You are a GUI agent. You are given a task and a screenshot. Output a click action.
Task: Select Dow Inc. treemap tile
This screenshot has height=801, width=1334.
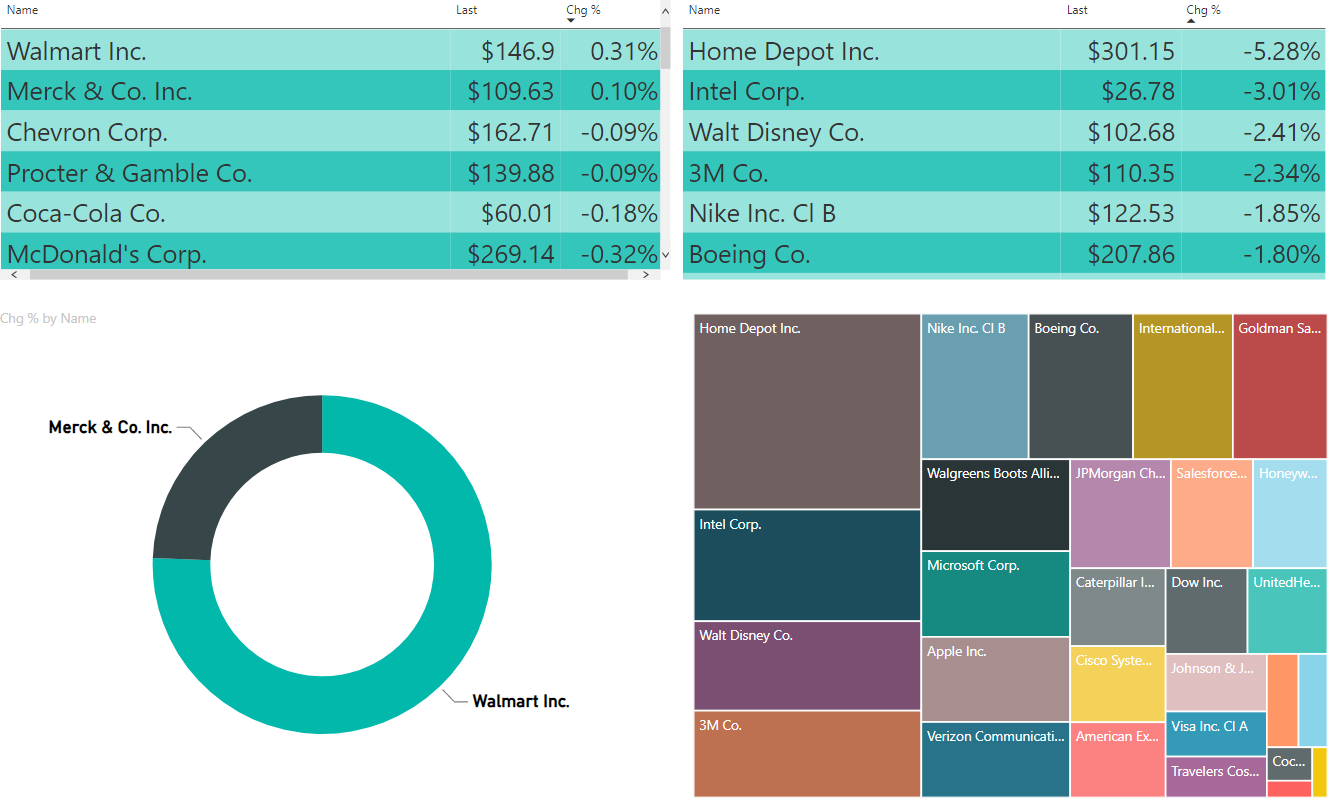pyautogui.click(x=1207, y=610)
